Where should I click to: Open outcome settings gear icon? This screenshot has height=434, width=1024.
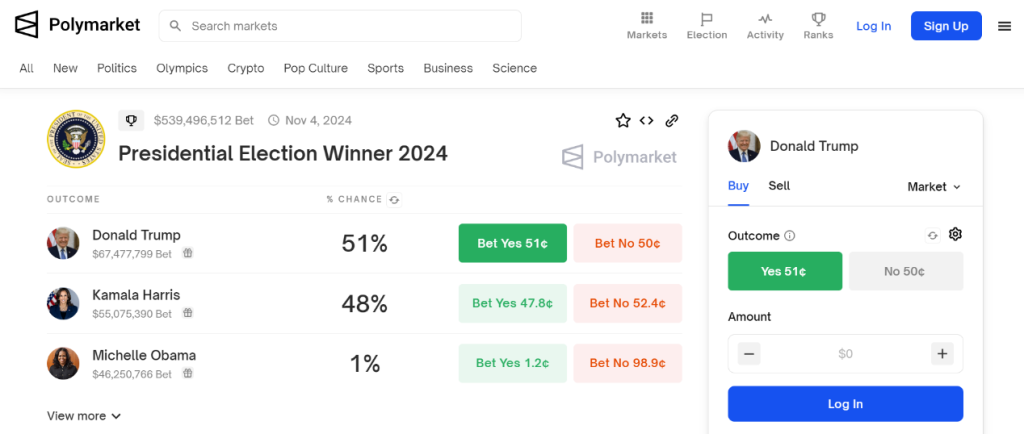point(955,234)
